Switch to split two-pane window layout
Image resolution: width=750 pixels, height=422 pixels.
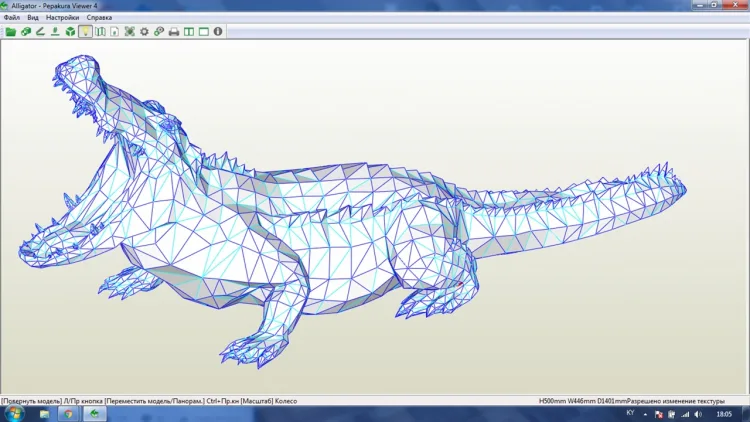[x=189, y=32]
